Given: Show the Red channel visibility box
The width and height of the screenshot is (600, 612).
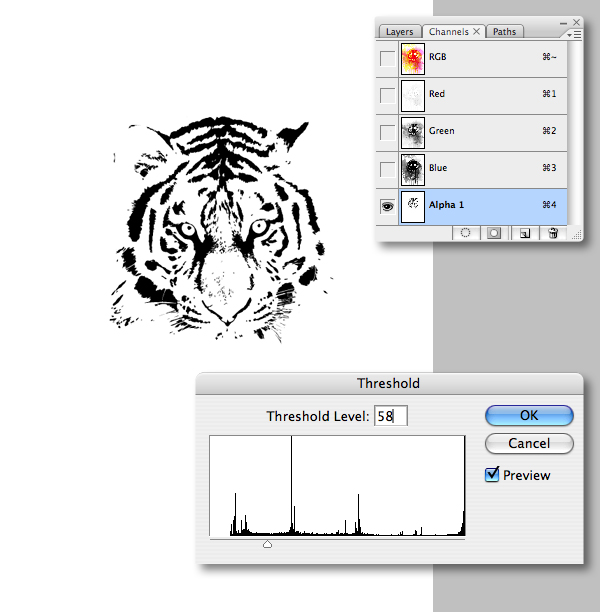Looking at the screenshot, I should [387, 95].
